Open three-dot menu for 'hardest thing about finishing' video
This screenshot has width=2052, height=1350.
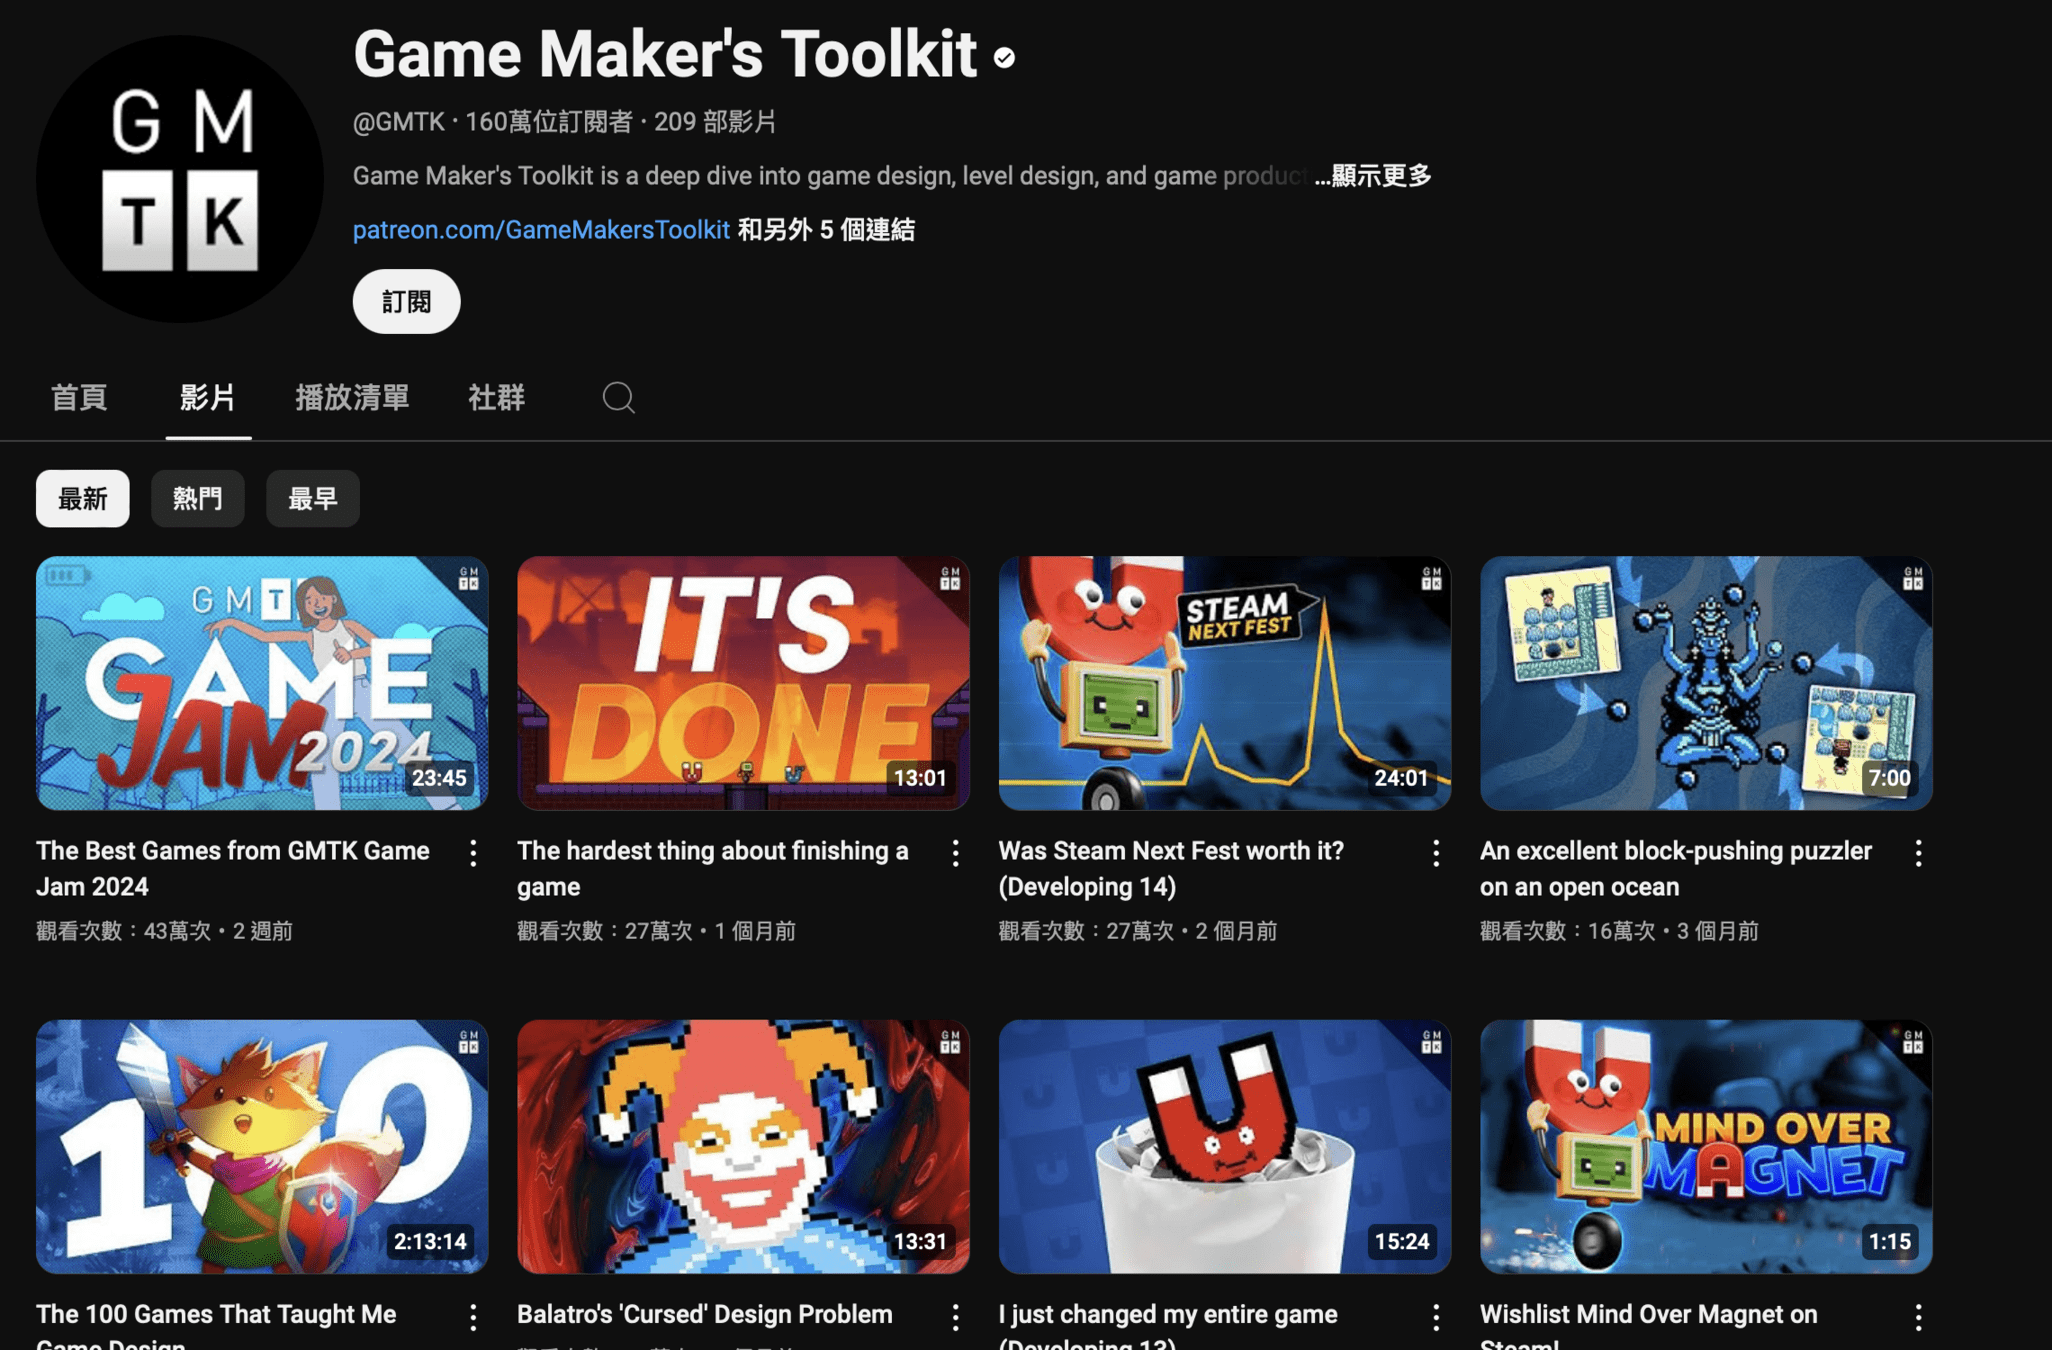click(955, 853)
